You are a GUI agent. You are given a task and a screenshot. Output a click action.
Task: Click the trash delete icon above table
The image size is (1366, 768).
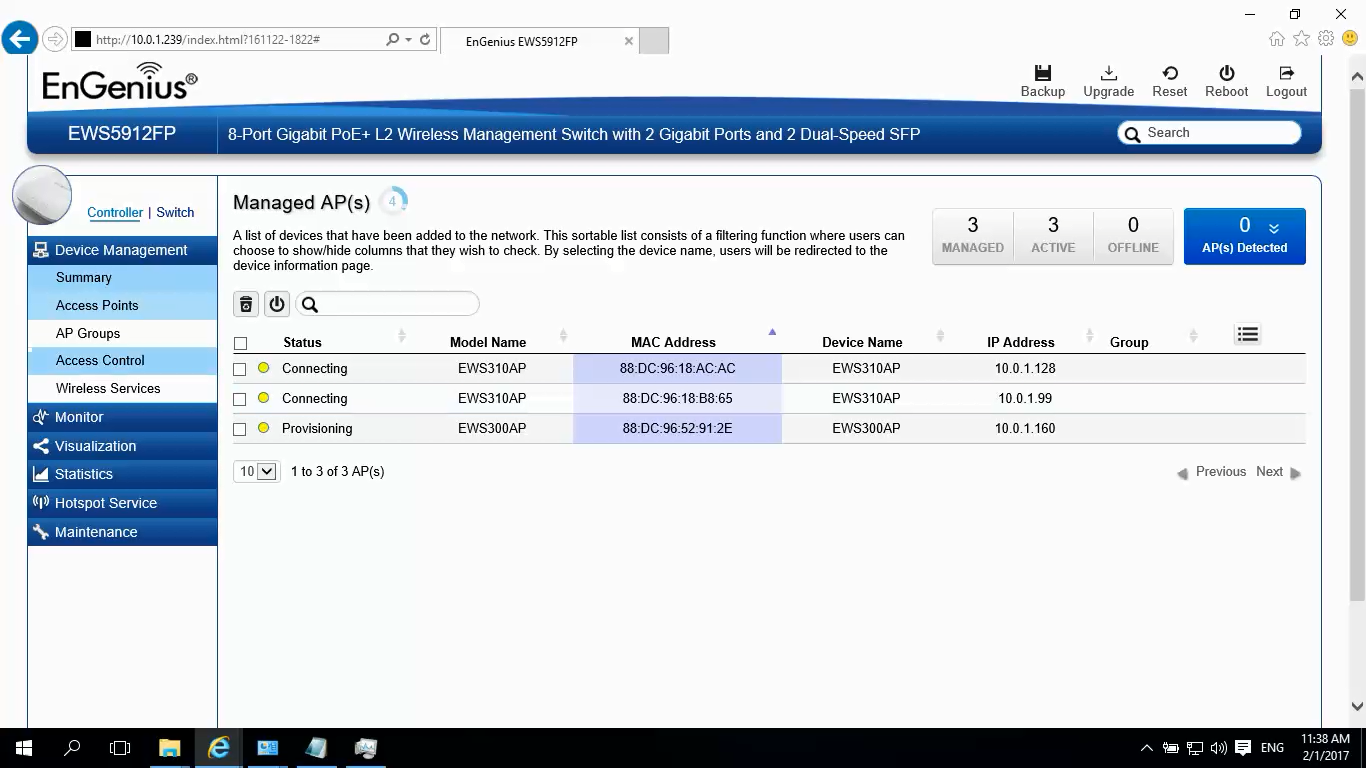(x=246, y=304)
